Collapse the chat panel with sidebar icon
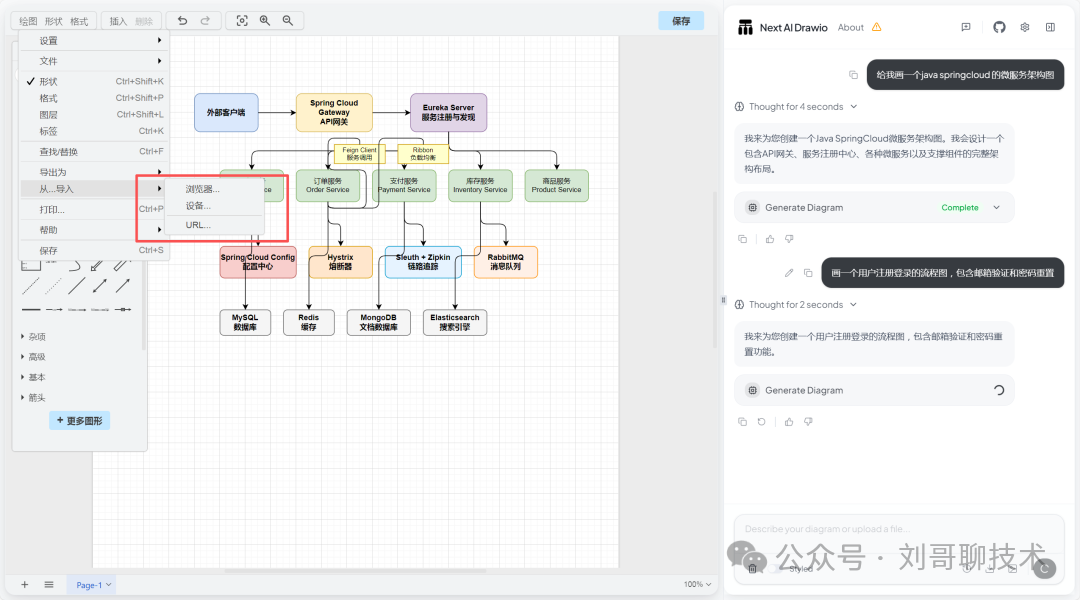 1050,28
